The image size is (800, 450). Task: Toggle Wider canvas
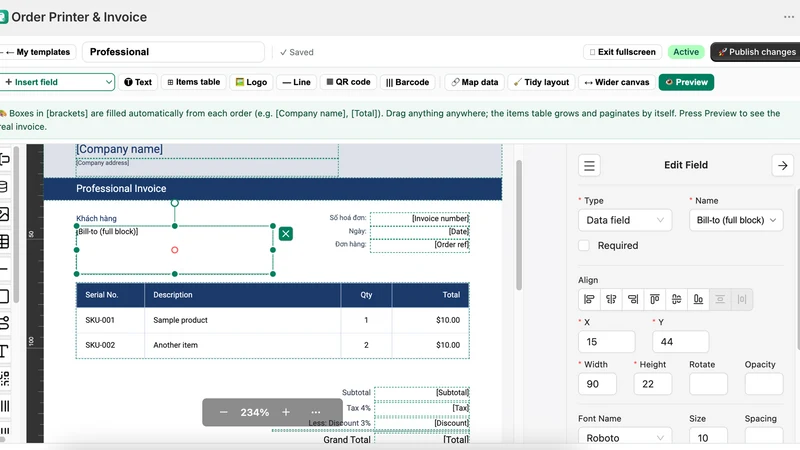[617, 82]
